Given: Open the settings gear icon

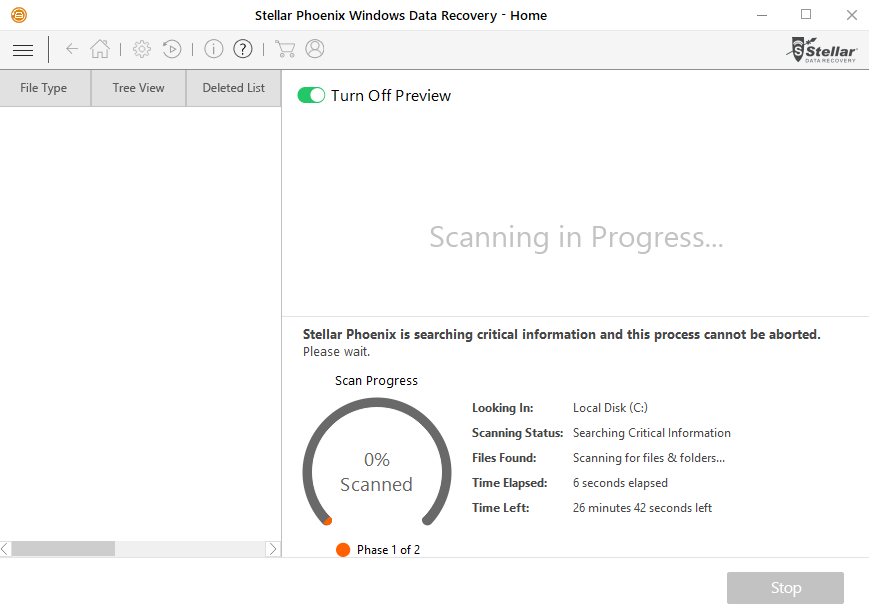Looking at the screenshot, I should pos(142,49).
